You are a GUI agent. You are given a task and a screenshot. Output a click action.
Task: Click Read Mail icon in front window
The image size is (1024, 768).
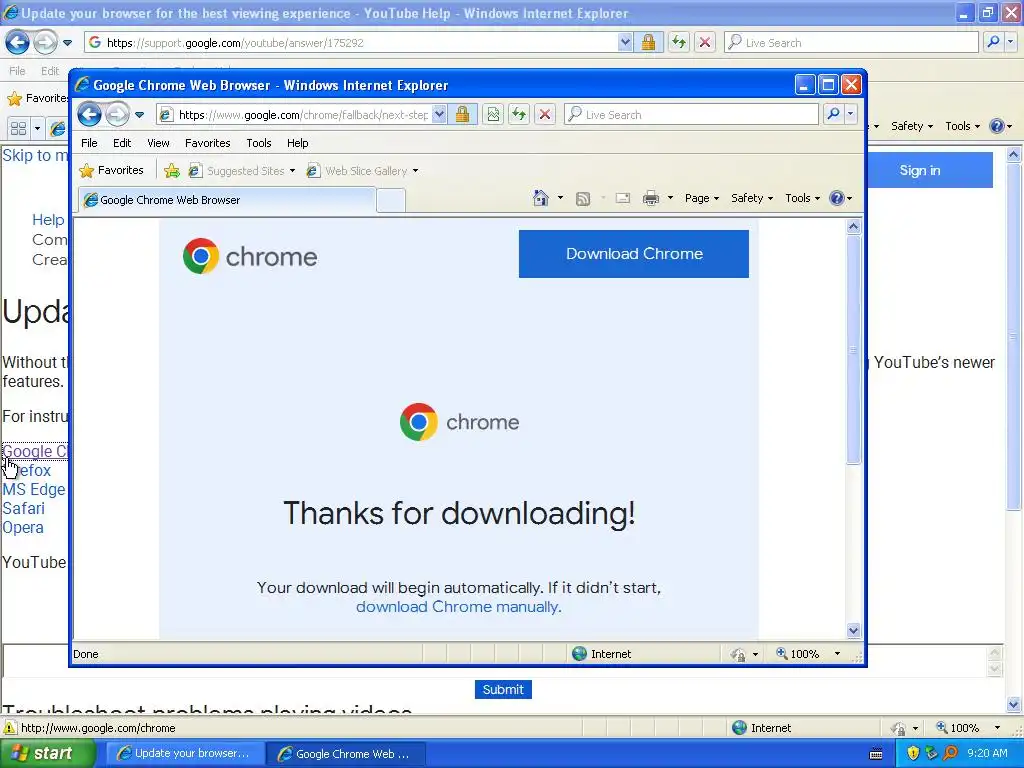[623, 199]
